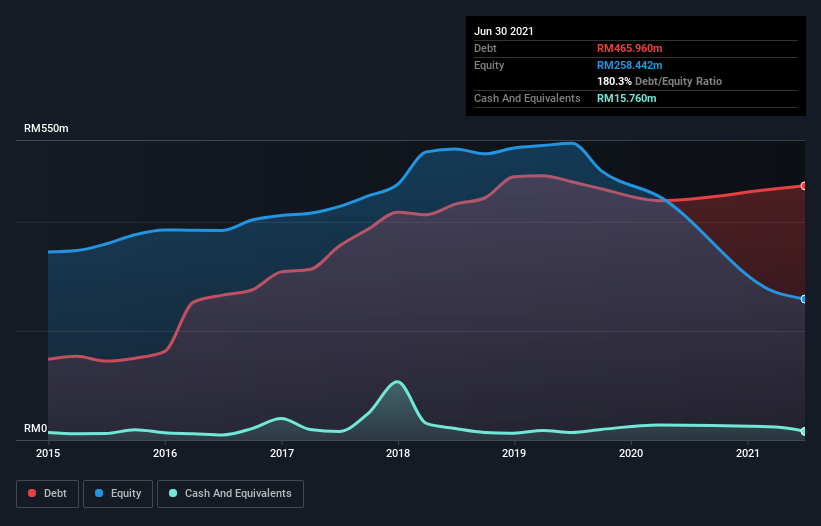The width and height of the screenshot is (821, 526).
Task: Click the RM0 y-axis label
Action: pos(36,429)
